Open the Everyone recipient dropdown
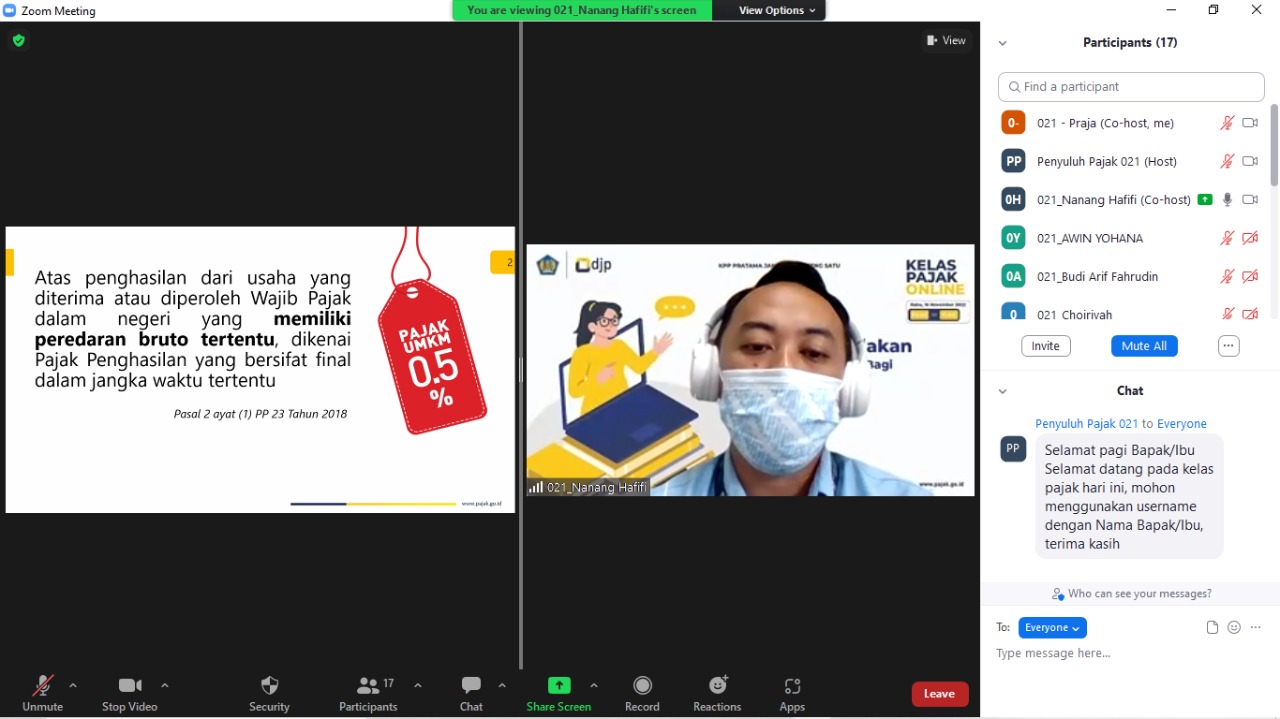The width and height of the screenshot is (1280, 719). [1052, 628]
